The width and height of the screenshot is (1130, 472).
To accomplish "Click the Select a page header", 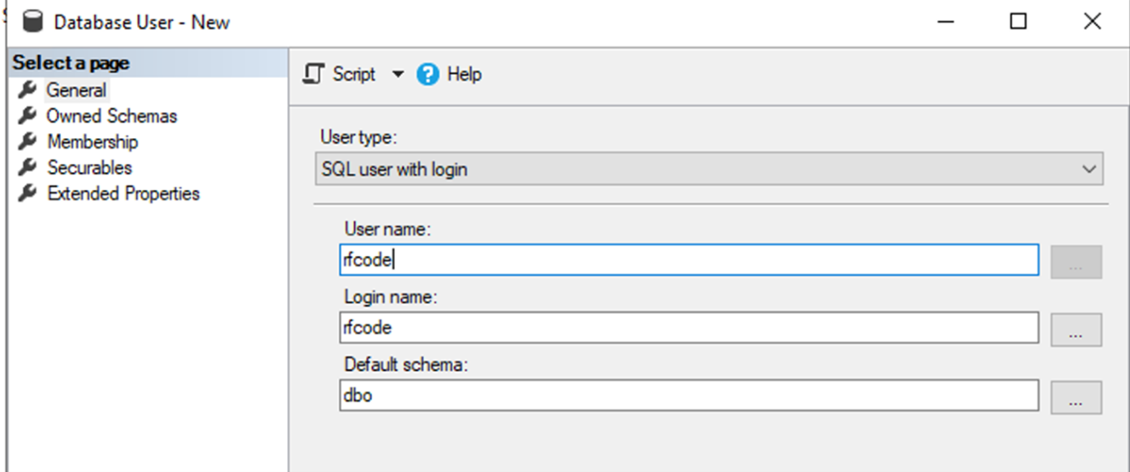I will pyautogui.click(x=71, y=63).
